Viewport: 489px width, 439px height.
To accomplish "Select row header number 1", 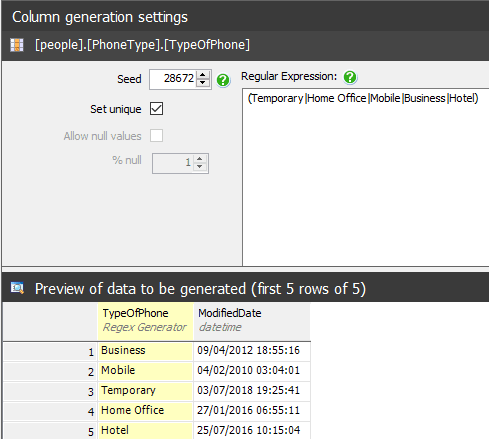I will tap(50, 351).
